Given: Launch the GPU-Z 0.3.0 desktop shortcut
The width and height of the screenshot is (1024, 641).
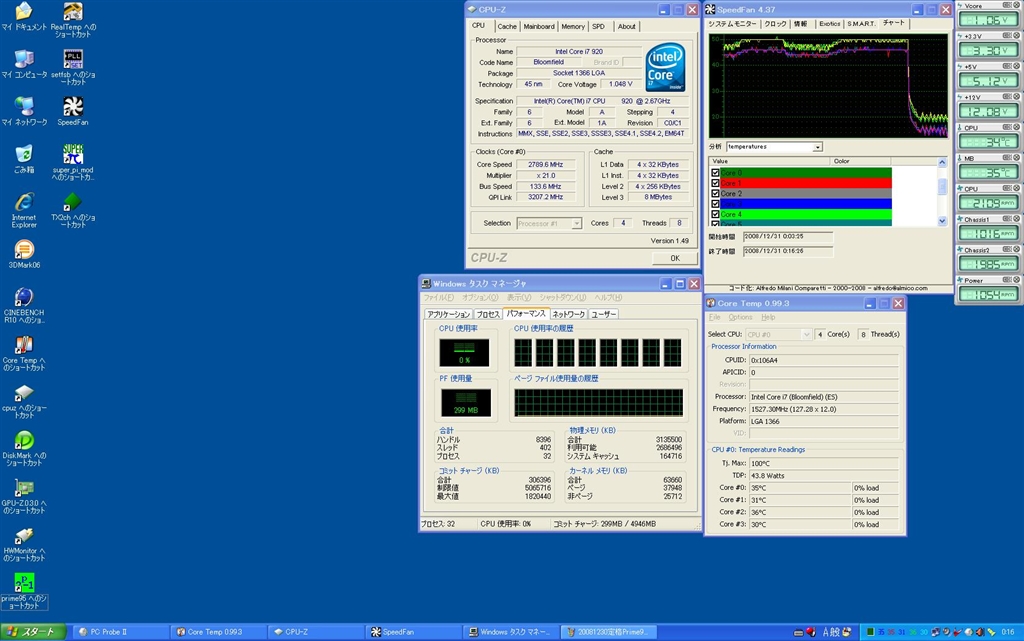Looking at the screenshot, I should point(24,488).
